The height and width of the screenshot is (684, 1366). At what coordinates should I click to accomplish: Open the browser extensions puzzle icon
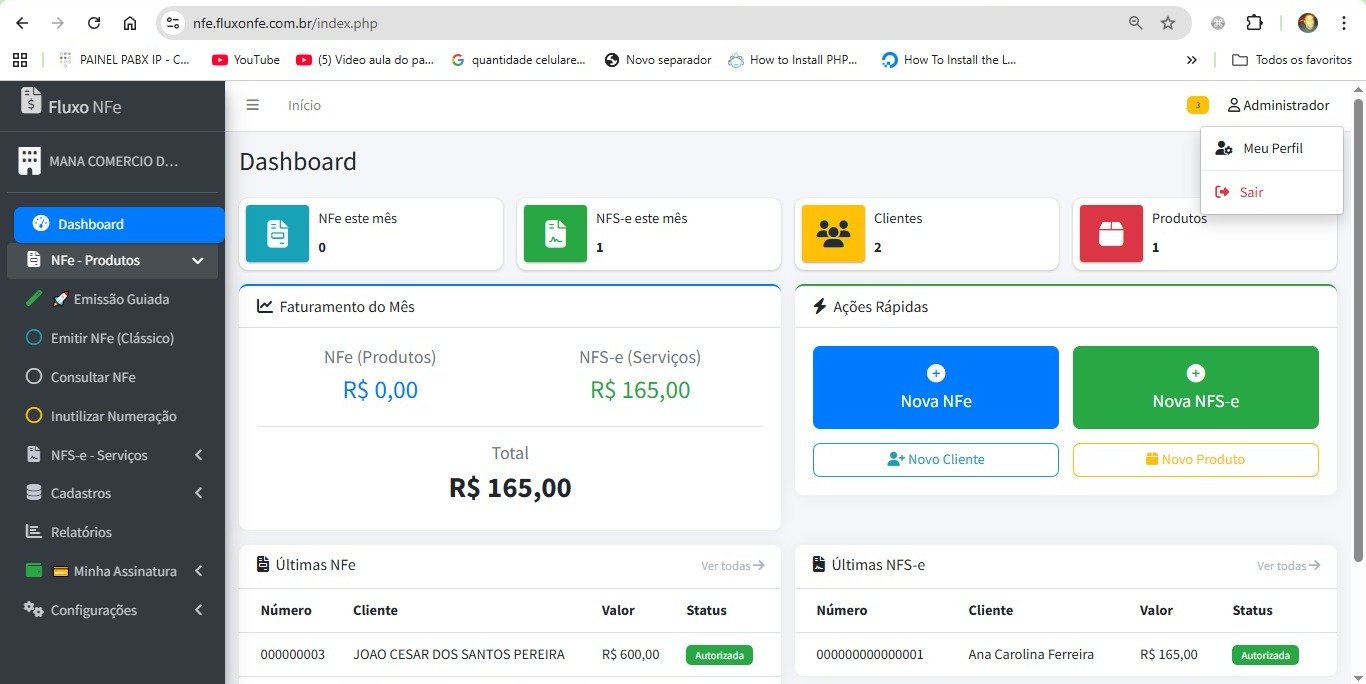[1254, 23]
